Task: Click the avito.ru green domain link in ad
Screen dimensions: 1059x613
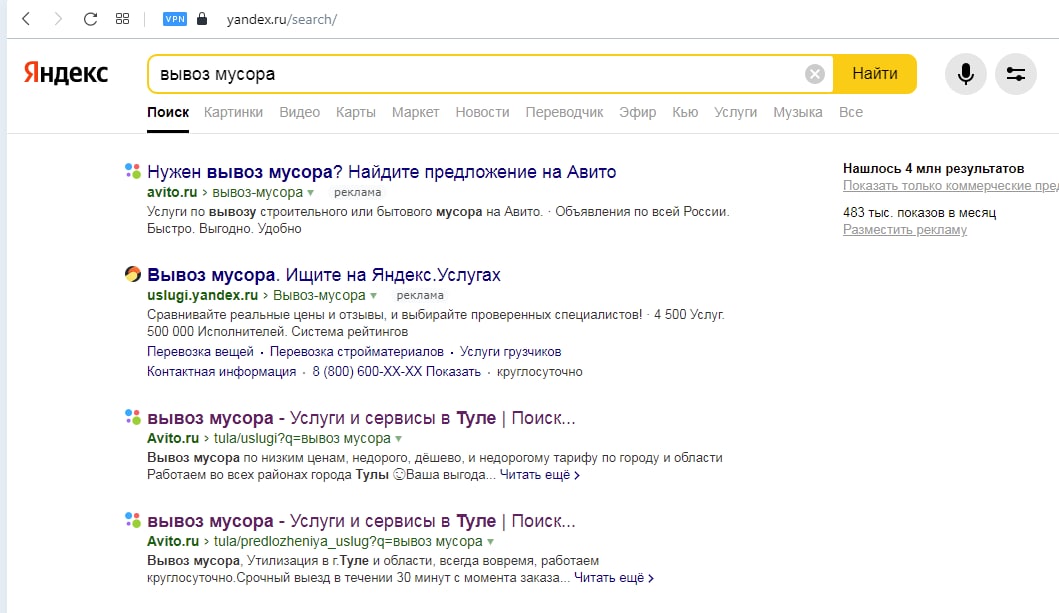Action: [x=172, y=192]
